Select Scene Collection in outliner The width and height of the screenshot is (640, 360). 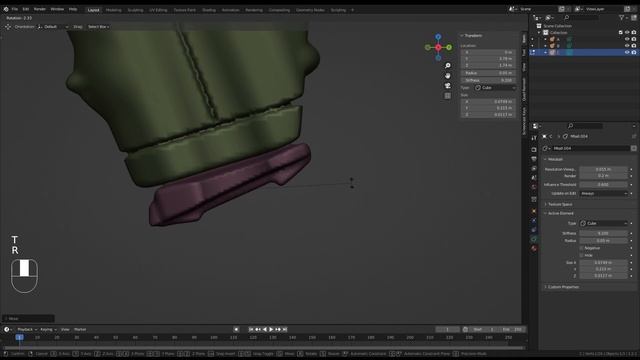pos(557,26)
